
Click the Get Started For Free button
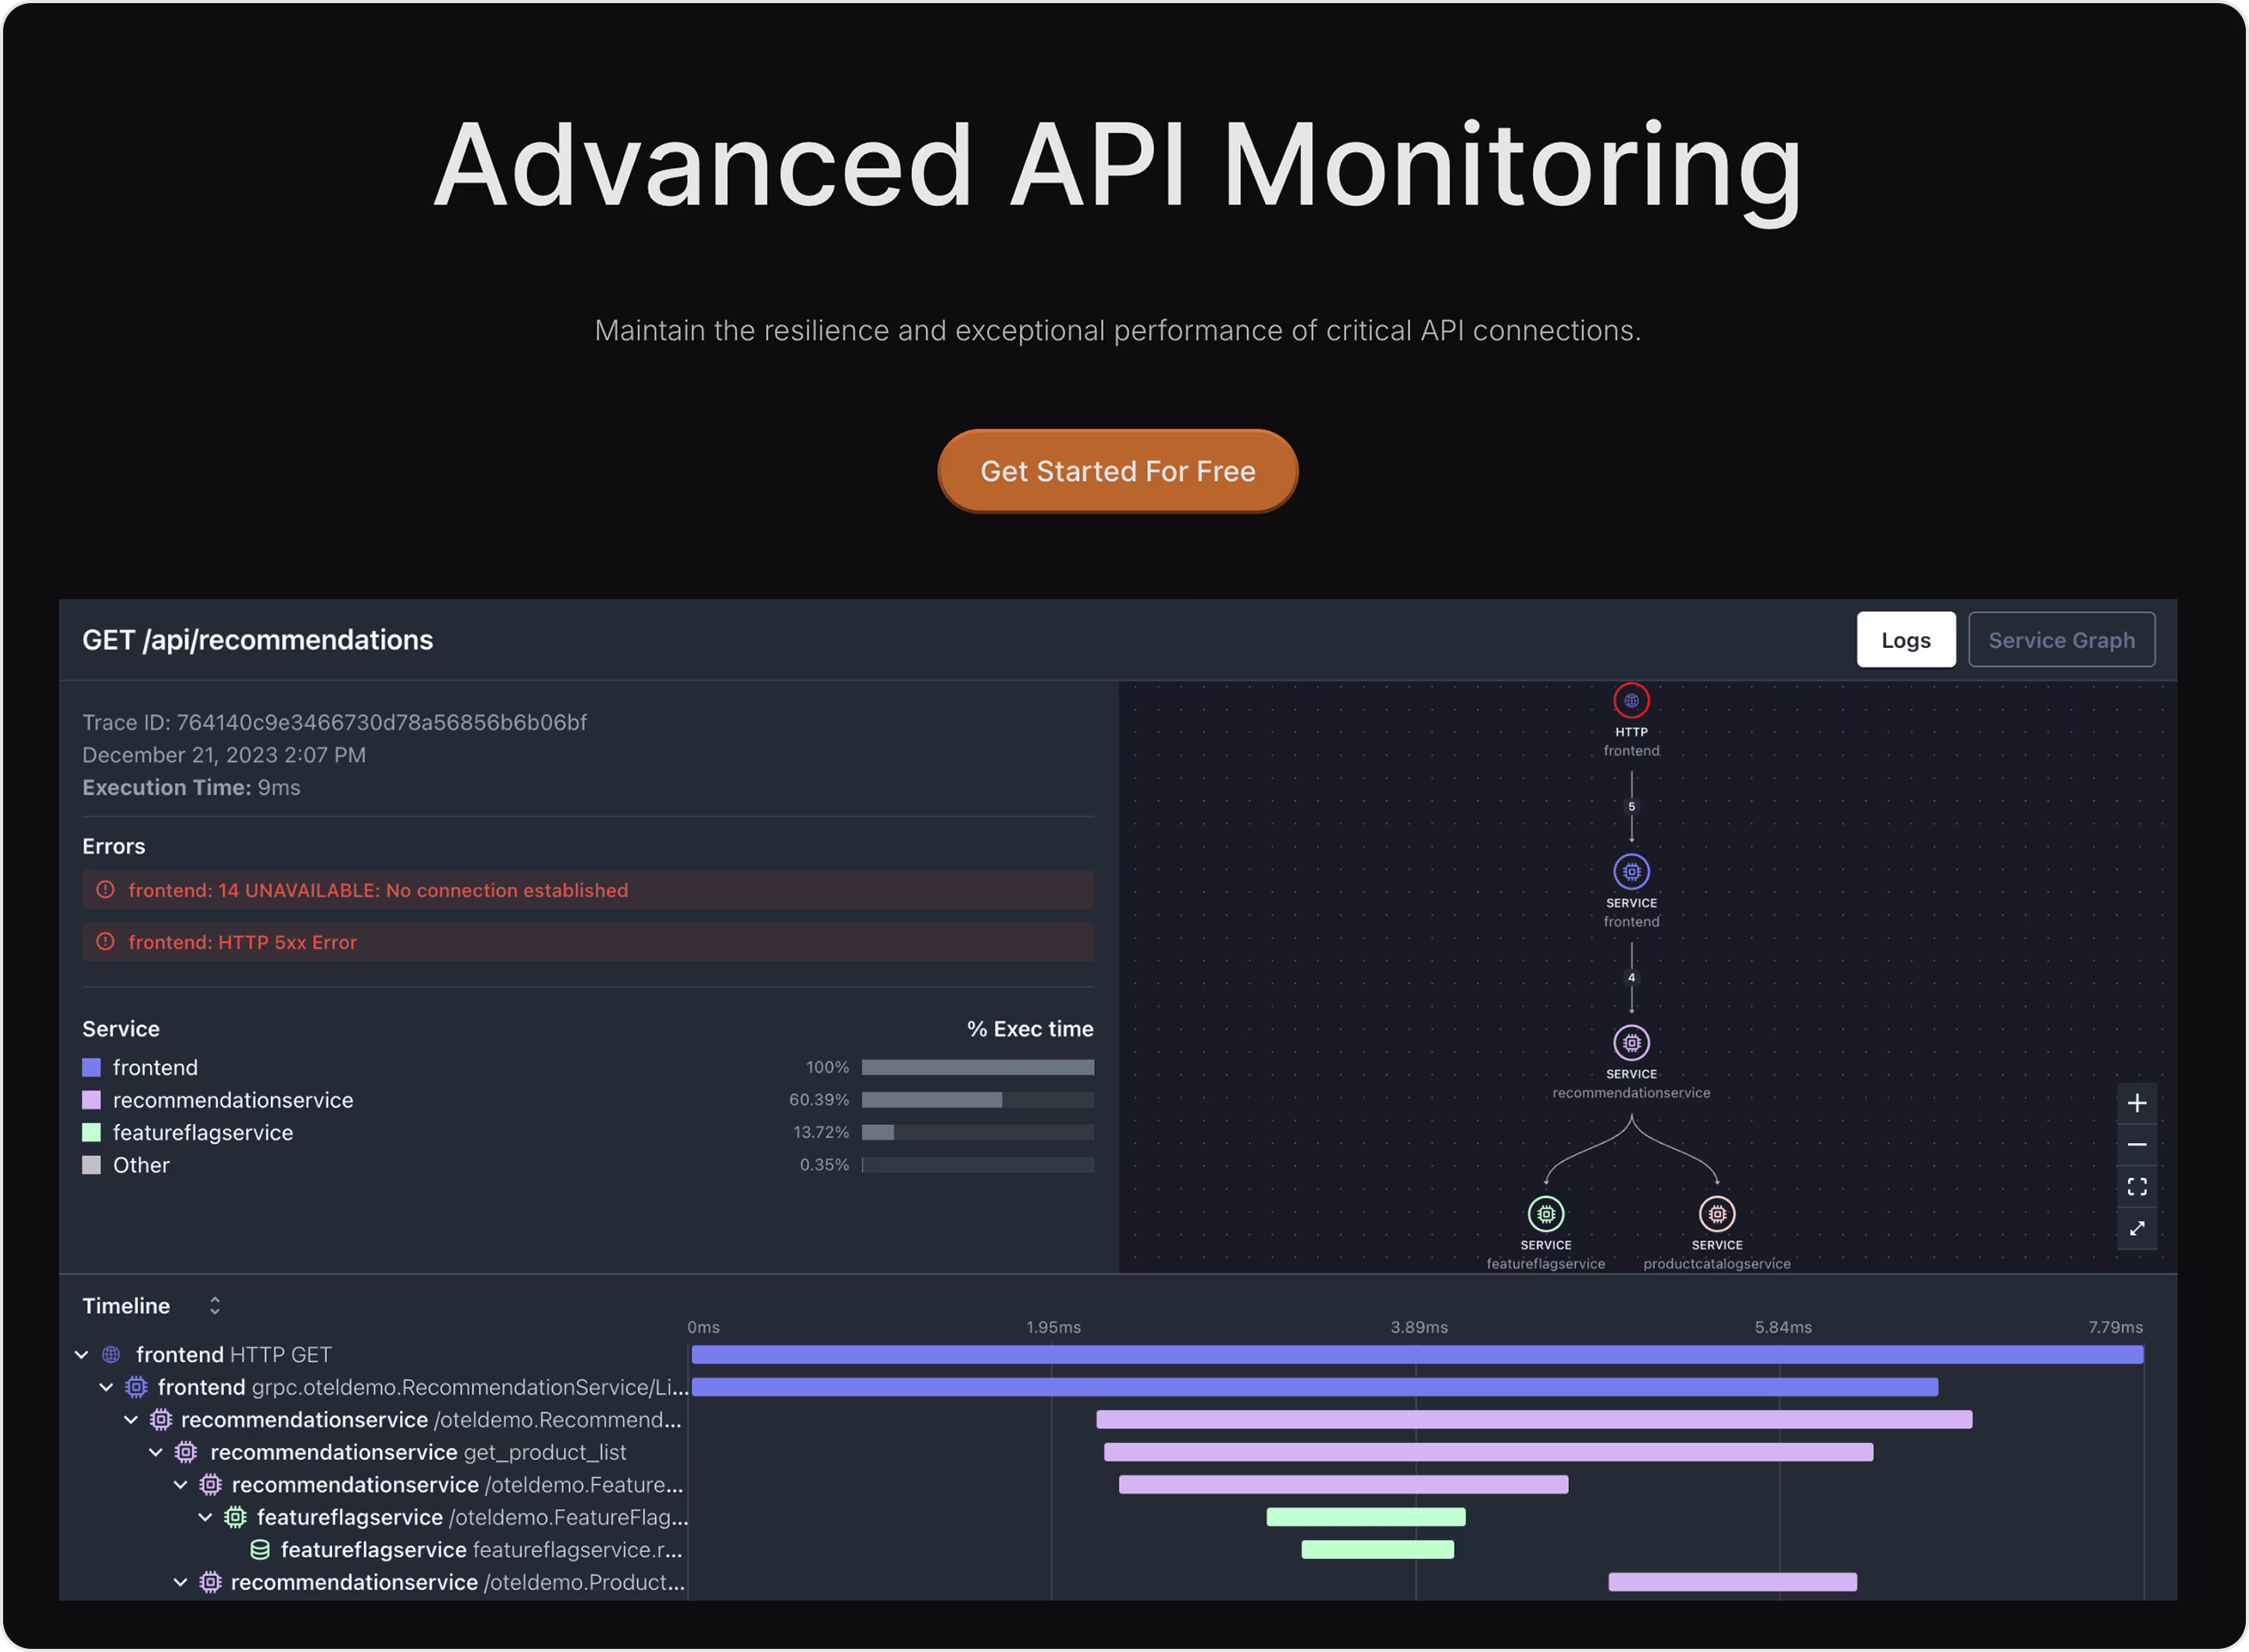pos(1117,471)
